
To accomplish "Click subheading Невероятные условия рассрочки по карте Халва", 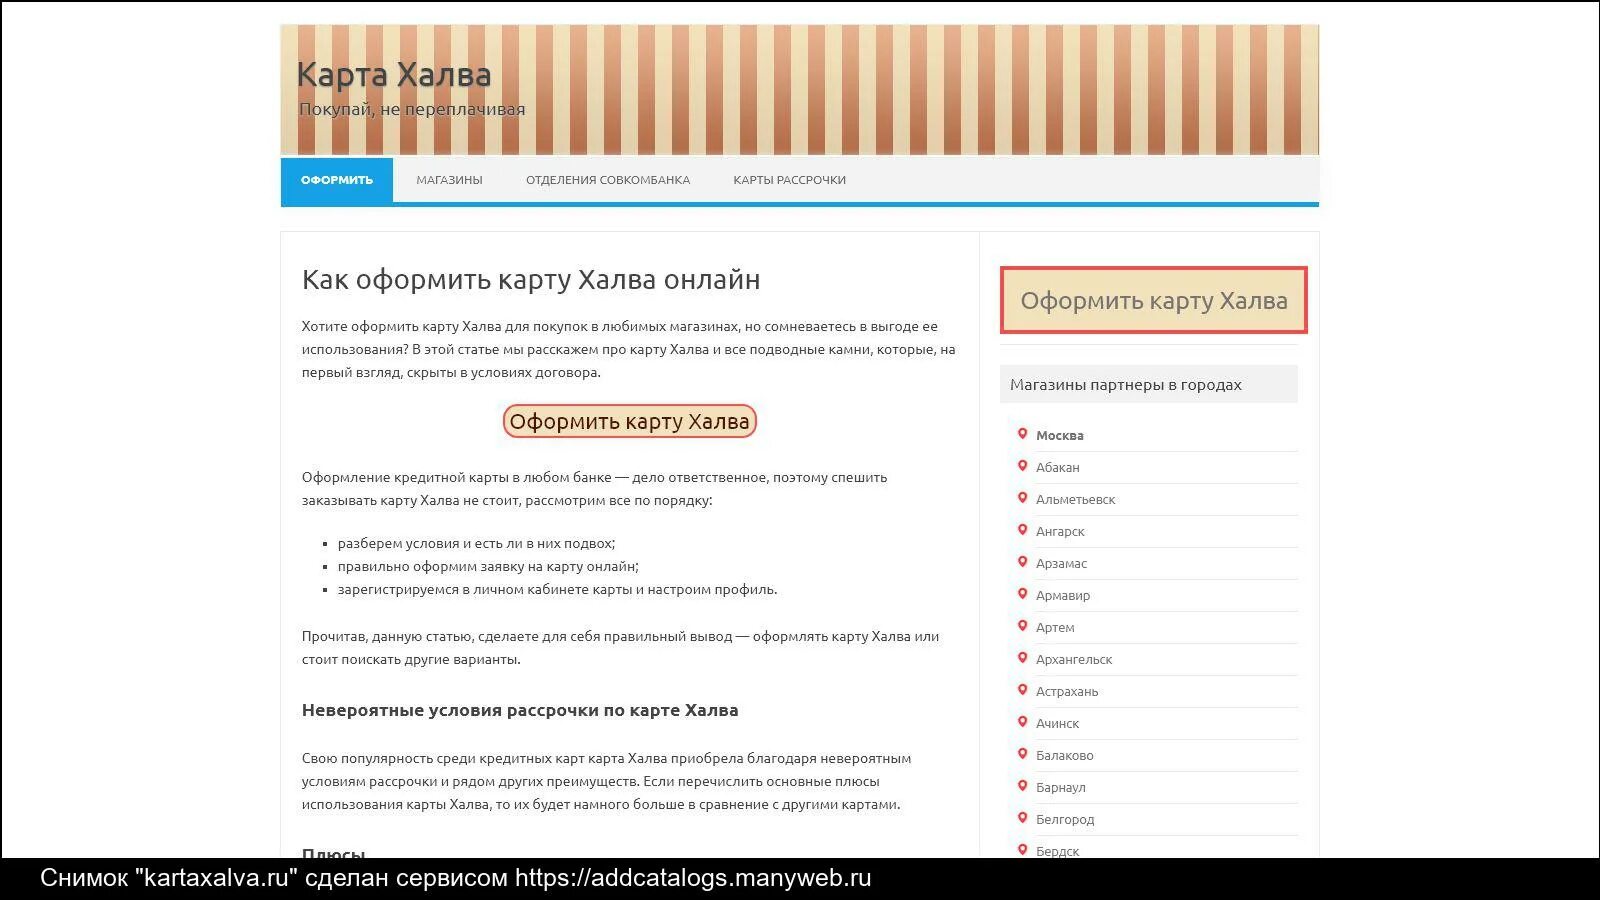I will click(520, 710).
